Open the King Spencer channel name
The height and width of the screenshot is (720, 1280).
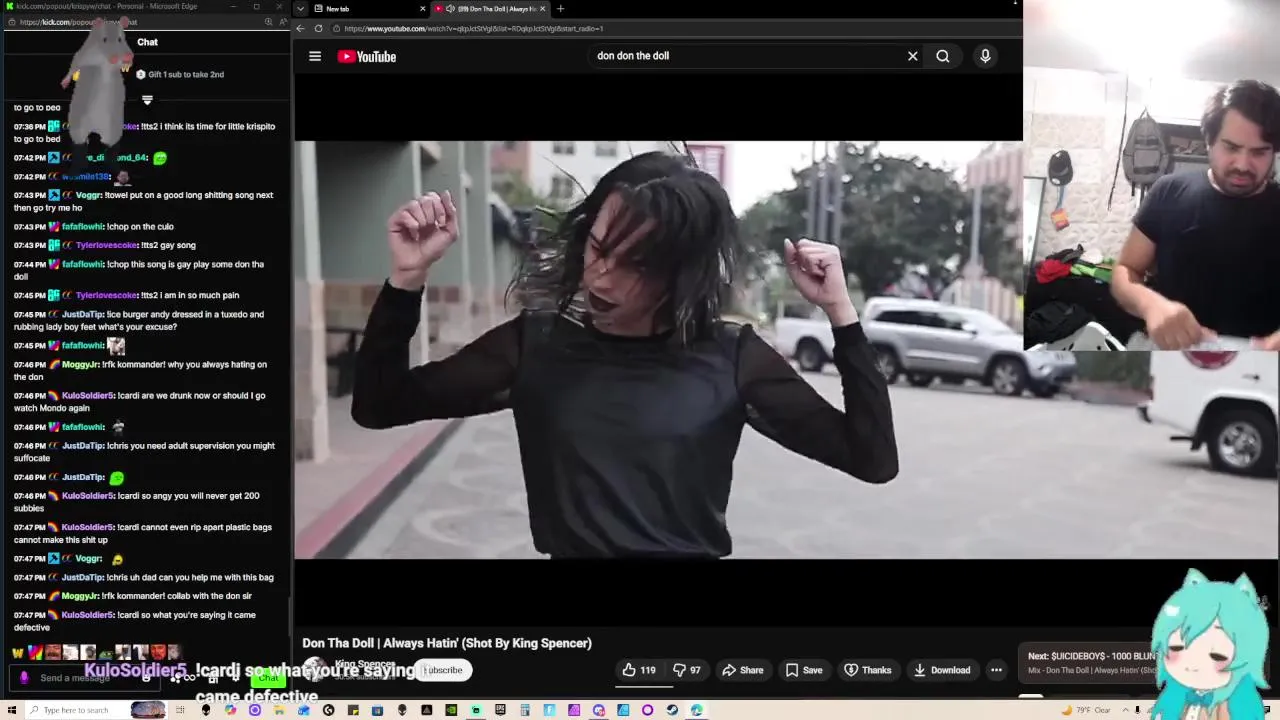364,664
